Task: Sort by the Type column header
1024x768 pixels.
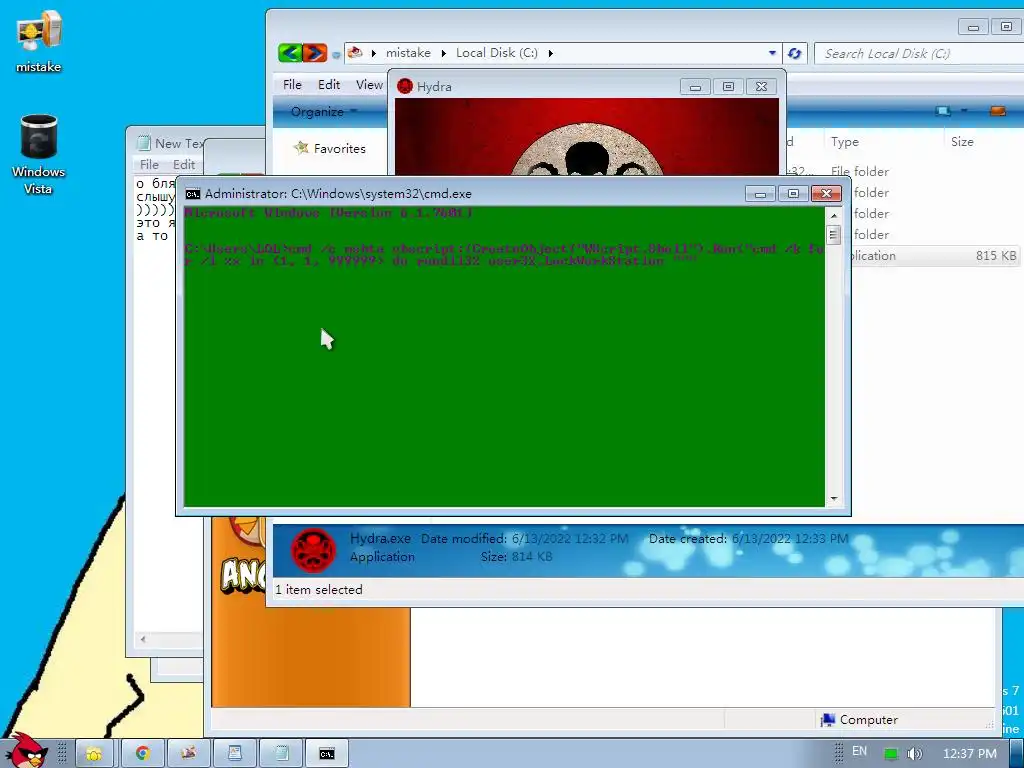Action: pos(844,142)
